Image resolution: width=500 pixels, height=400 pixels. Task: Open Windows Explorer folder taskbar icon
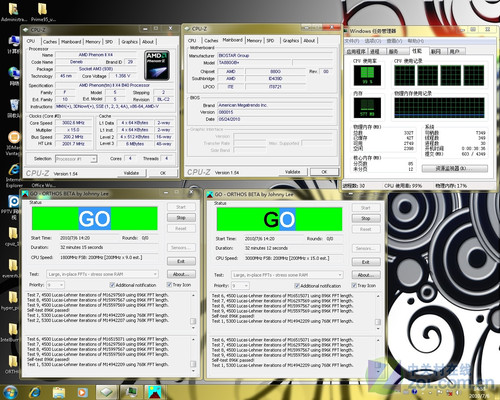coord(59,393)
